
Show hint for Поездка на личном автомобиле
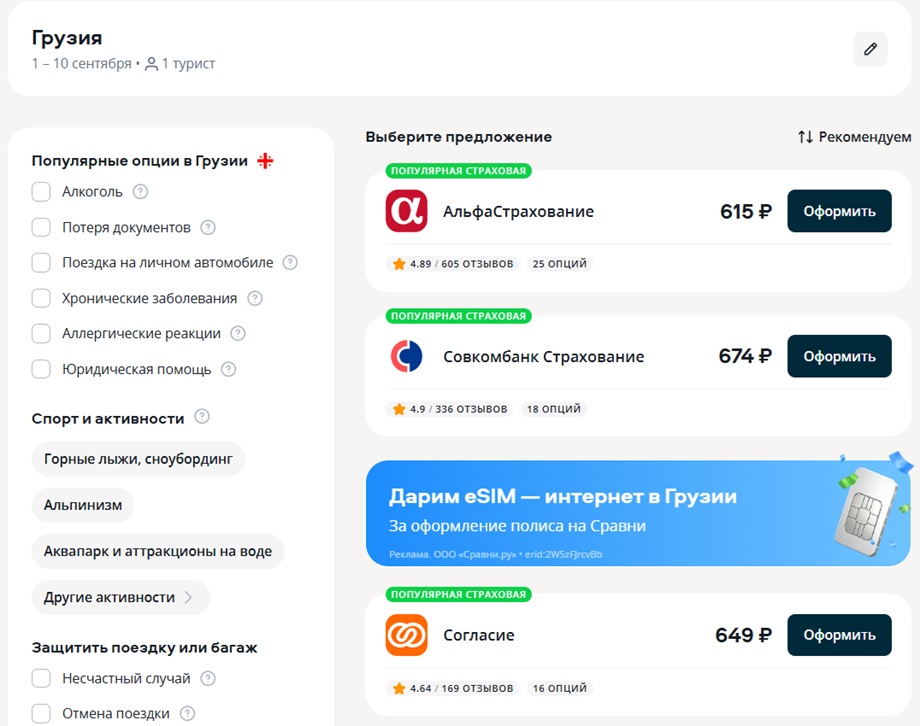click(x=290, y=262)
